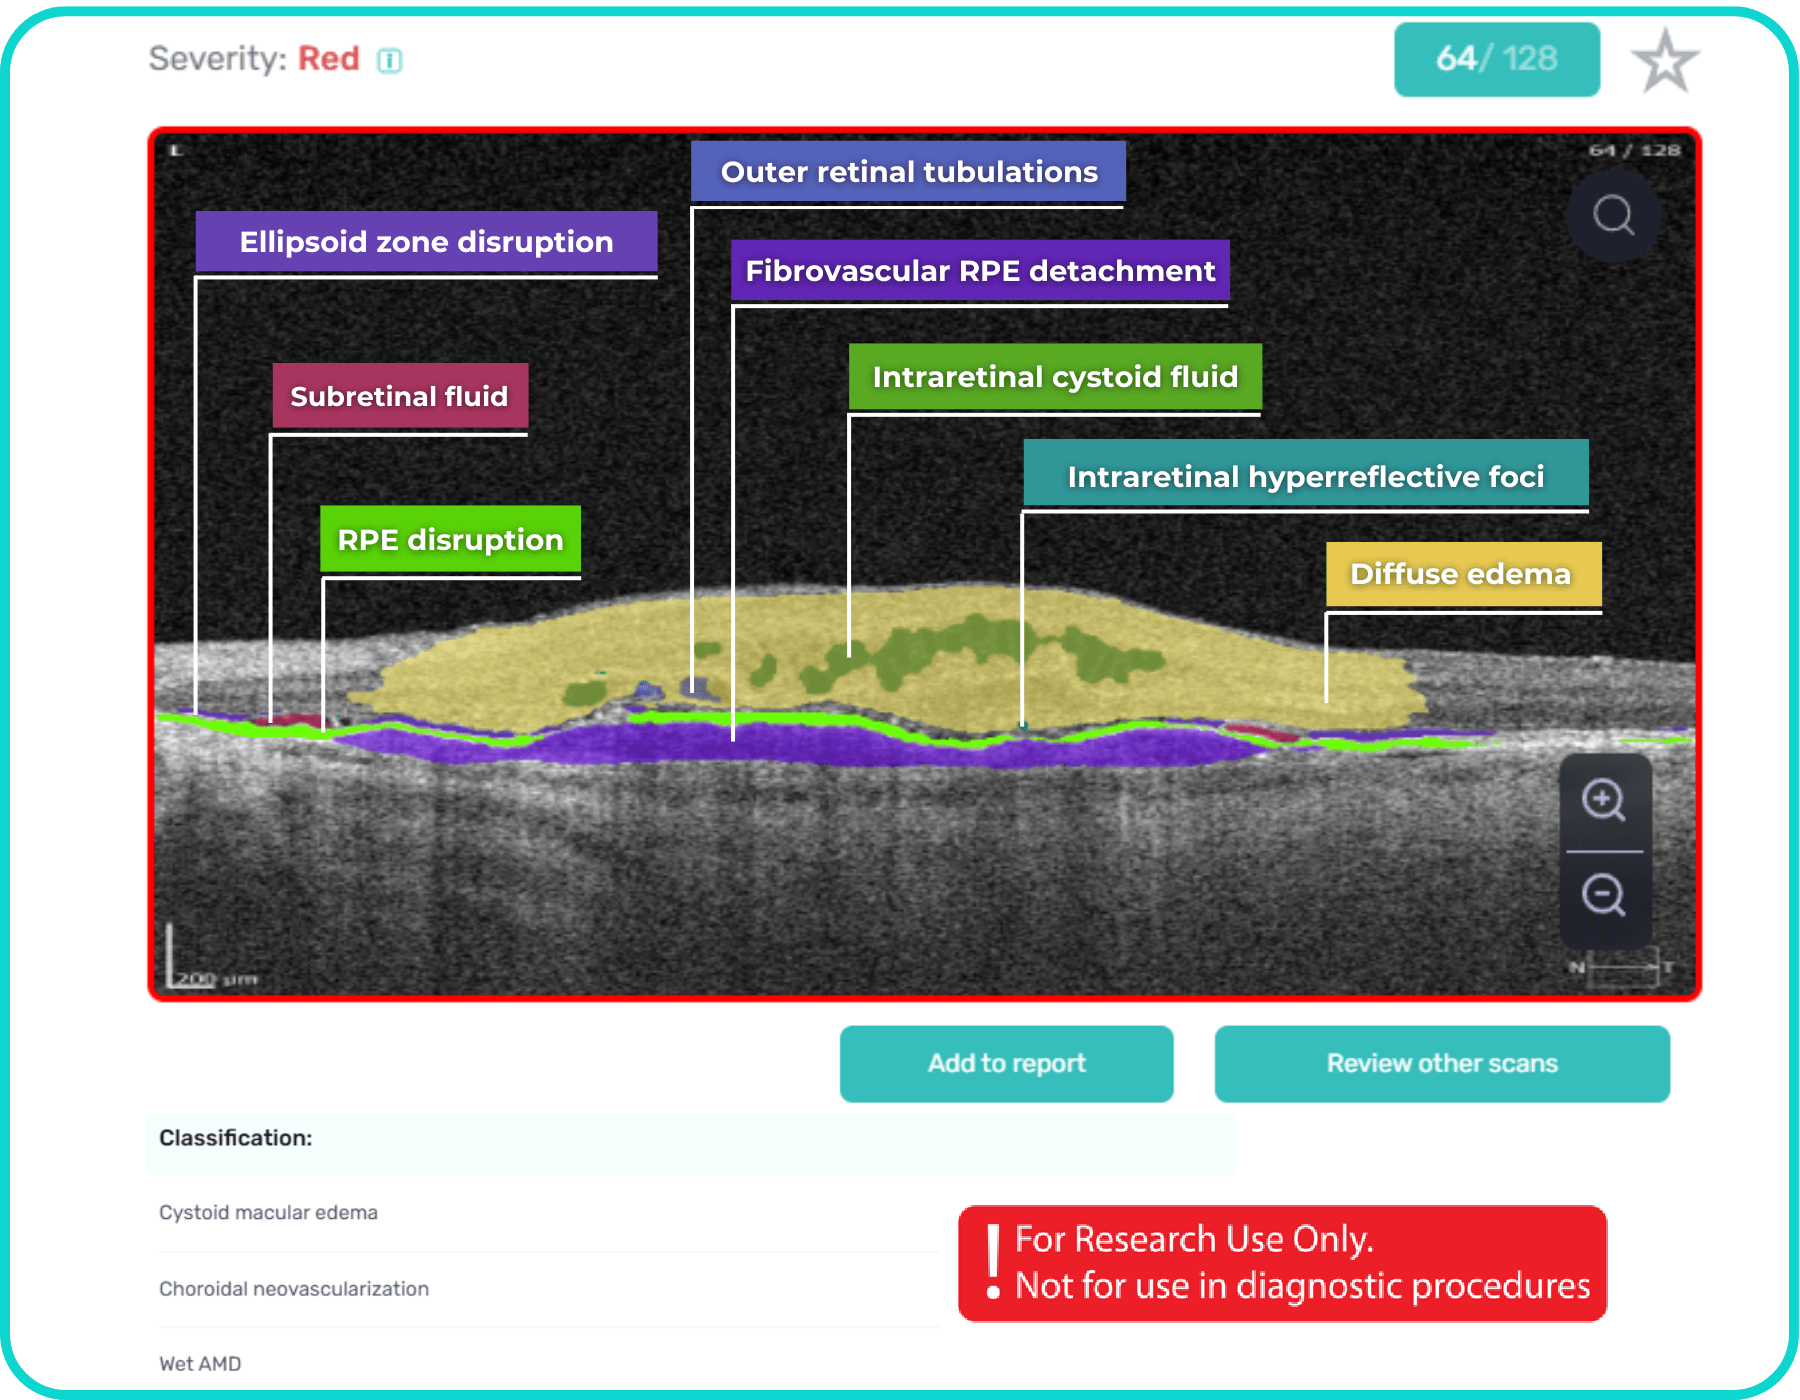The width and height of the screenshot is (1800, 1400).
Task: Zoom in on the OCT scan
Action: click(1604, 800)
